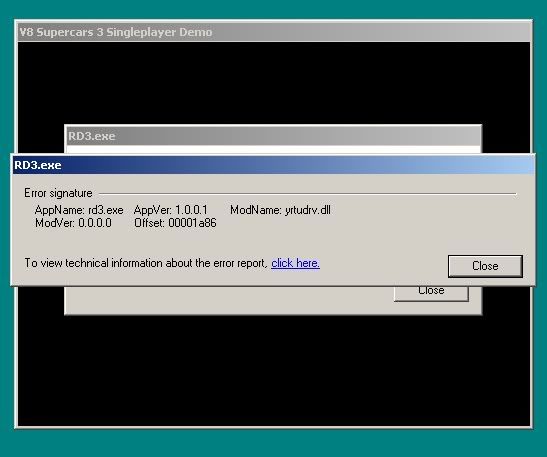The width and height of the screenshot is (547, 457).
Task: Click the white strip of background RD3.exe dialog
Action: (x=274, y=149)
